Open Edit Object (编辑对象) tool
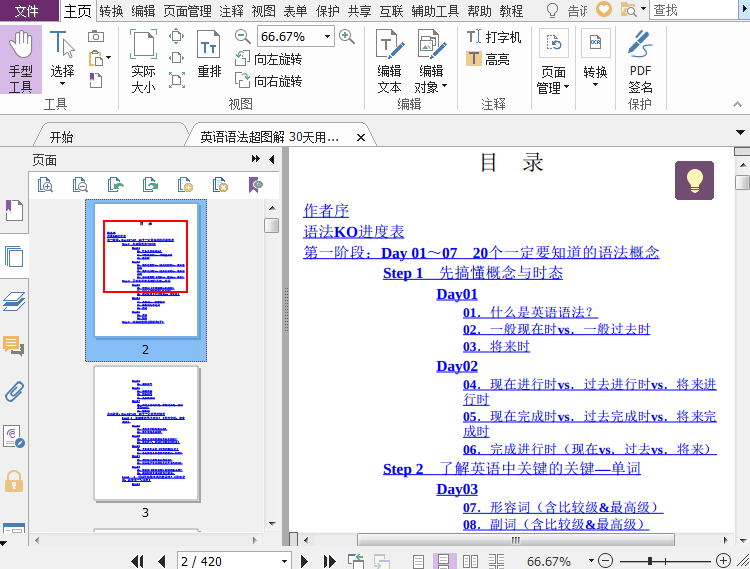Image resolution: width=750 pixels, height=569 pixels. click(x=431, y=61)
